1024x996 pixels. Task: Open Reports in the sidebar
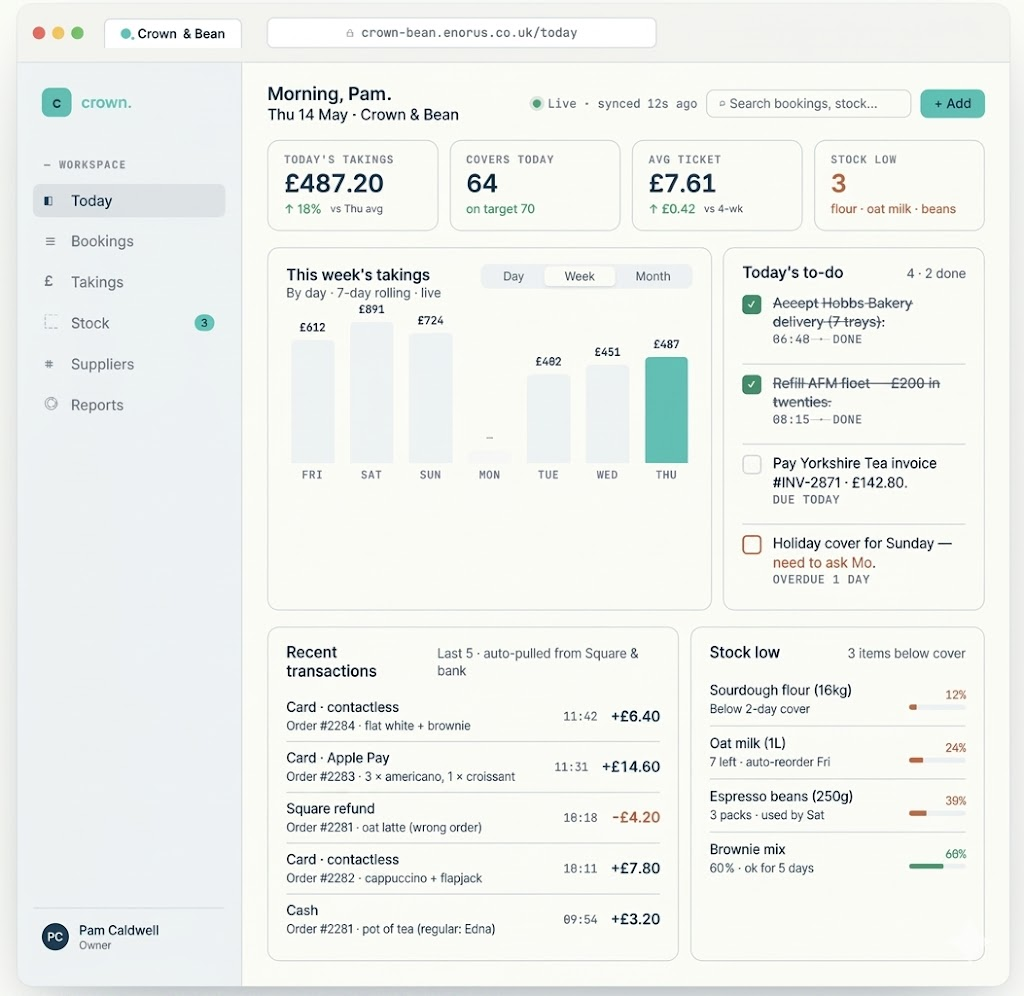pyautogui.click(x=129, y=405)
